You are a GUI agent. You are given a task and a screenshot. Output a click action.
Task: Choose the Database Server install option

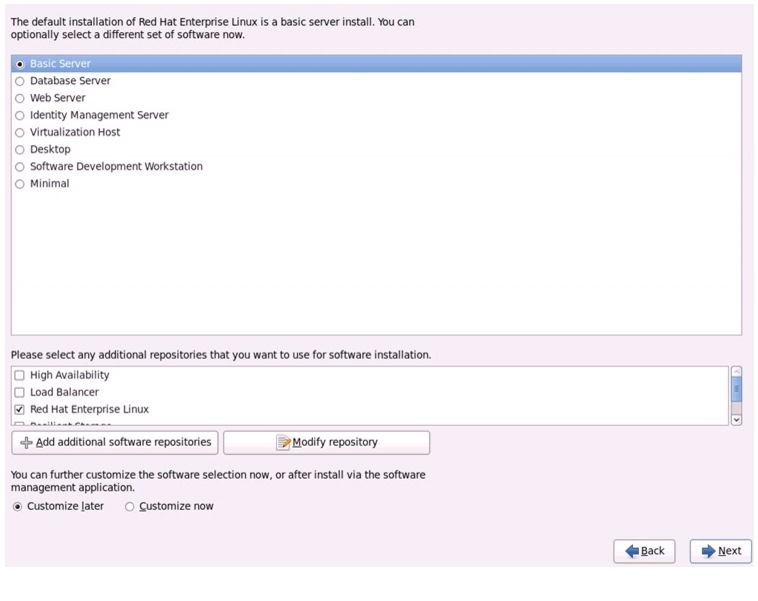pyautogui.click(x=20, y=81)
